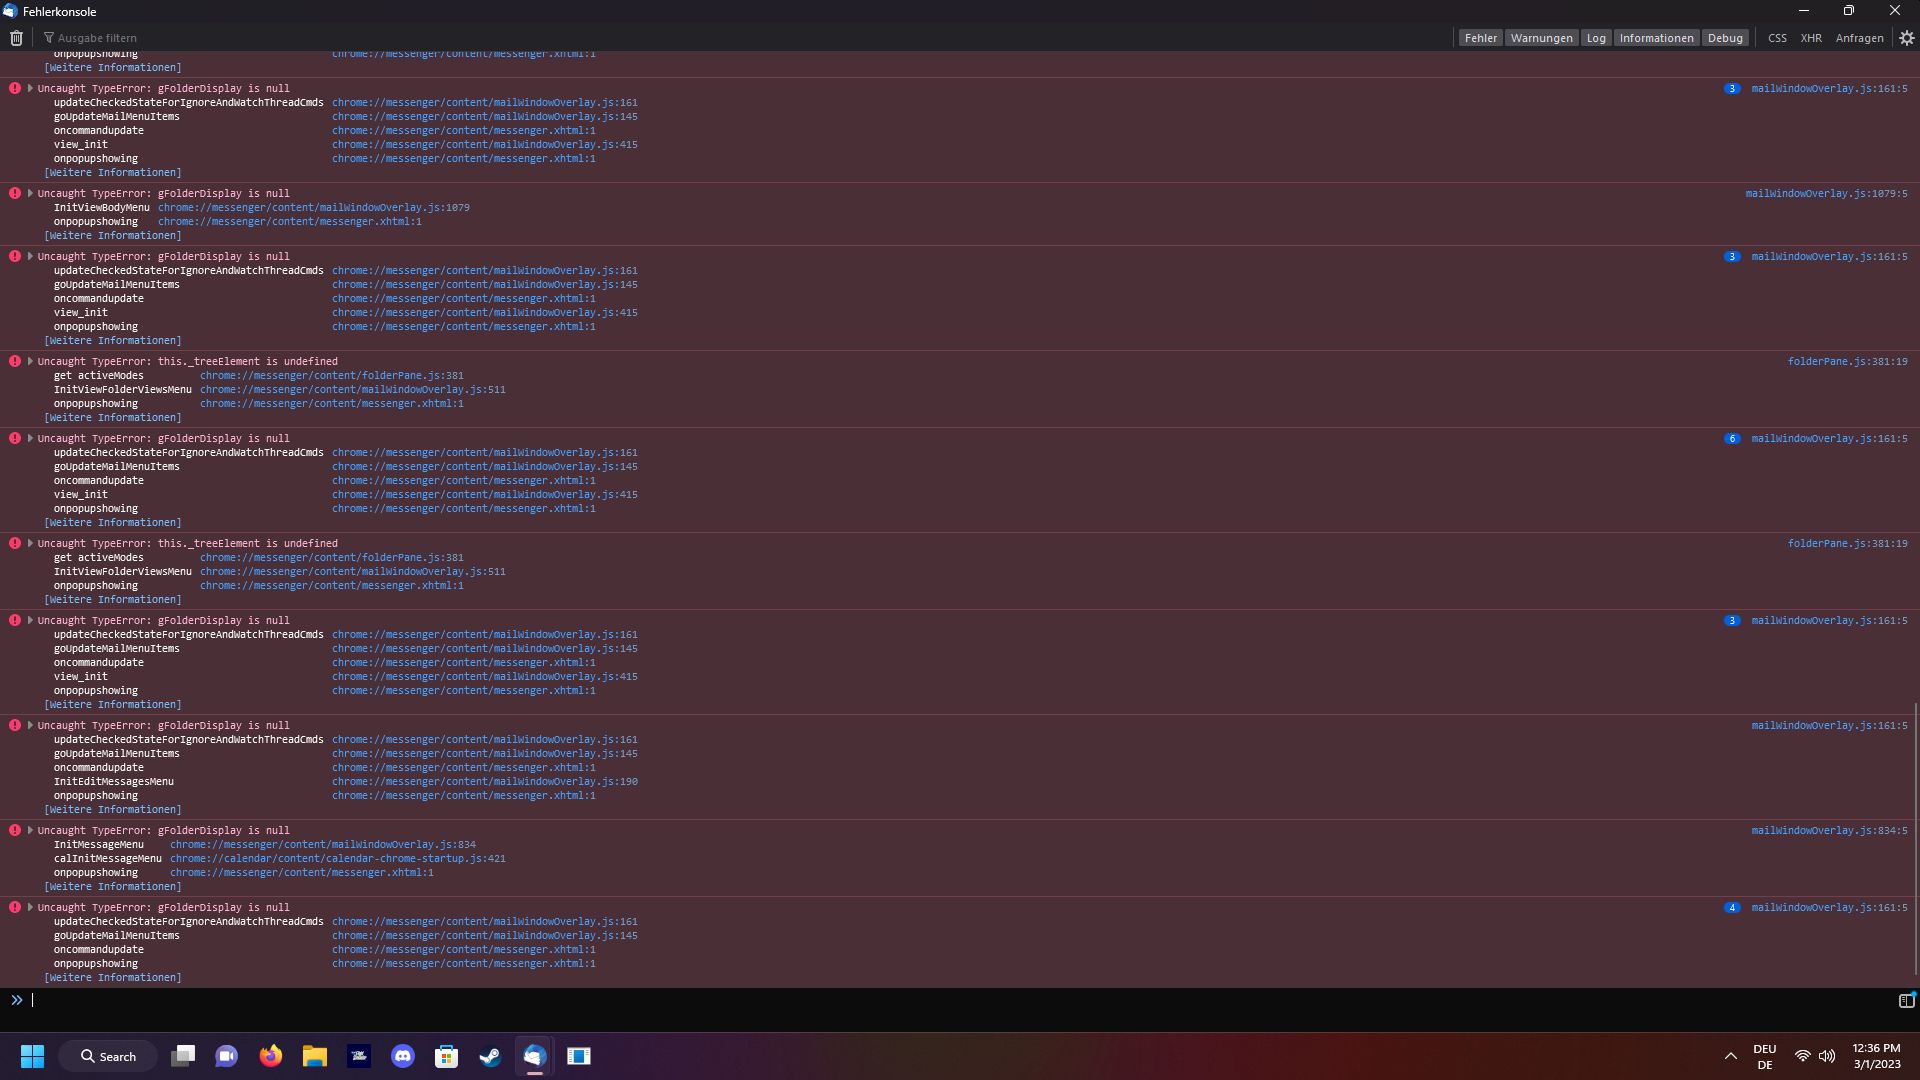Click last [Weitere Informationen] link
The height and width of the screenshot is (1080, 1920).
(113, 977)
